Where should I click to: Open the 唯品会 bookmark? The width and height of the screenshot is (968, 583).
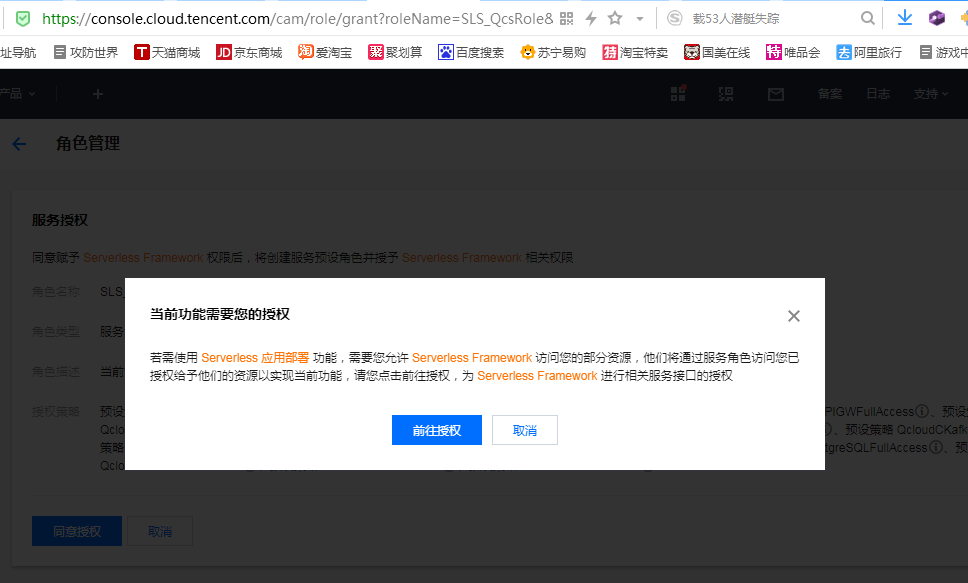(x=793, y=52)
